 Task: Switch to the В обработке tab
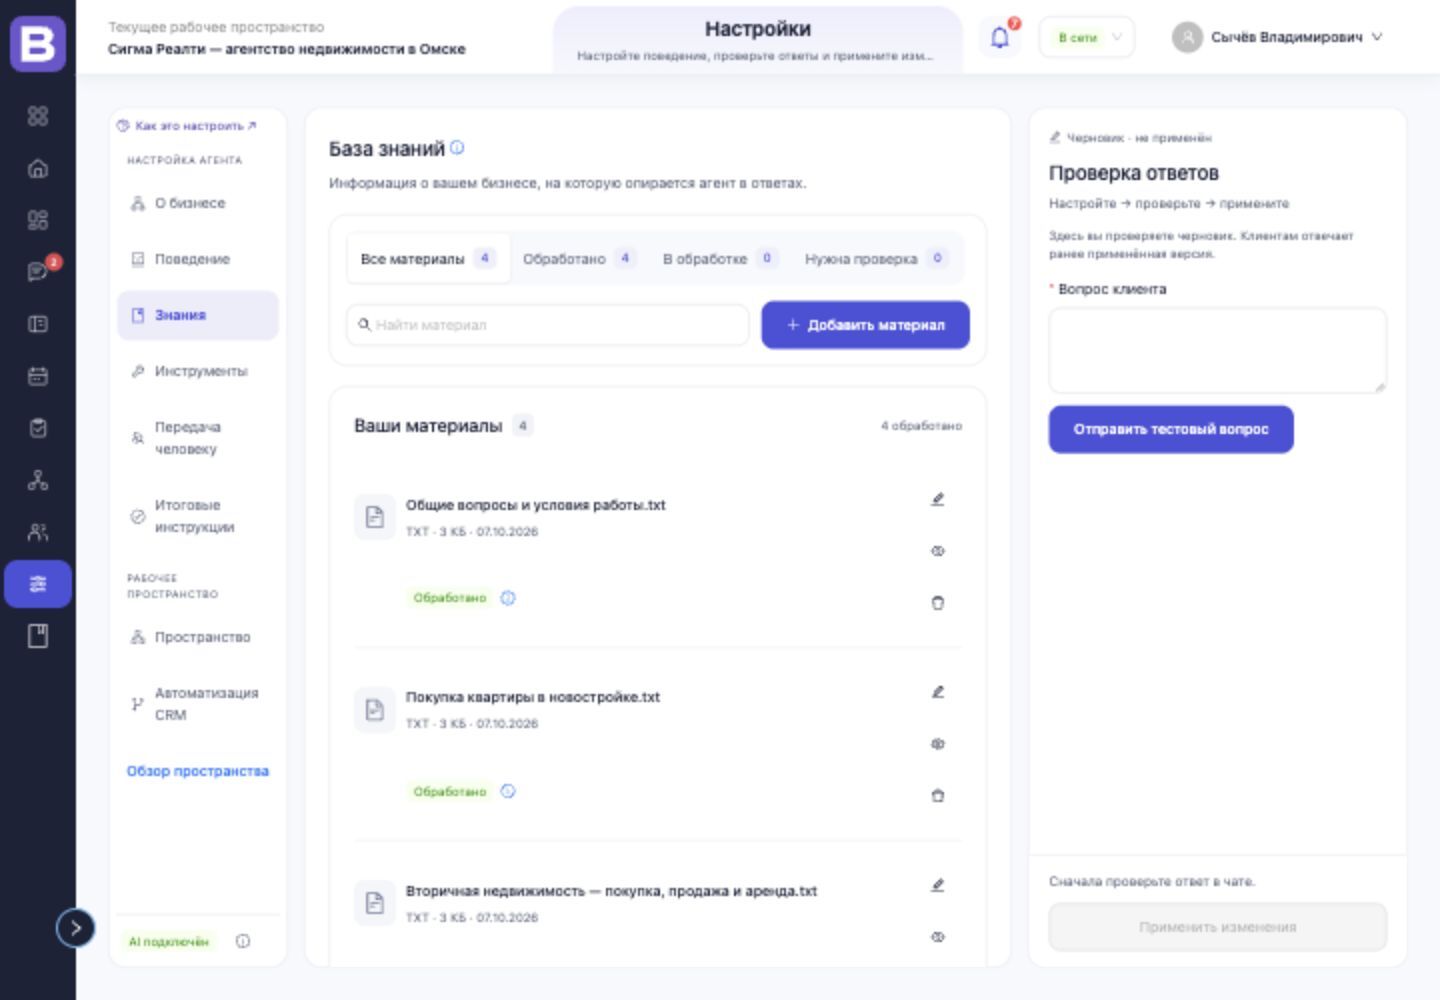[720, 259]
